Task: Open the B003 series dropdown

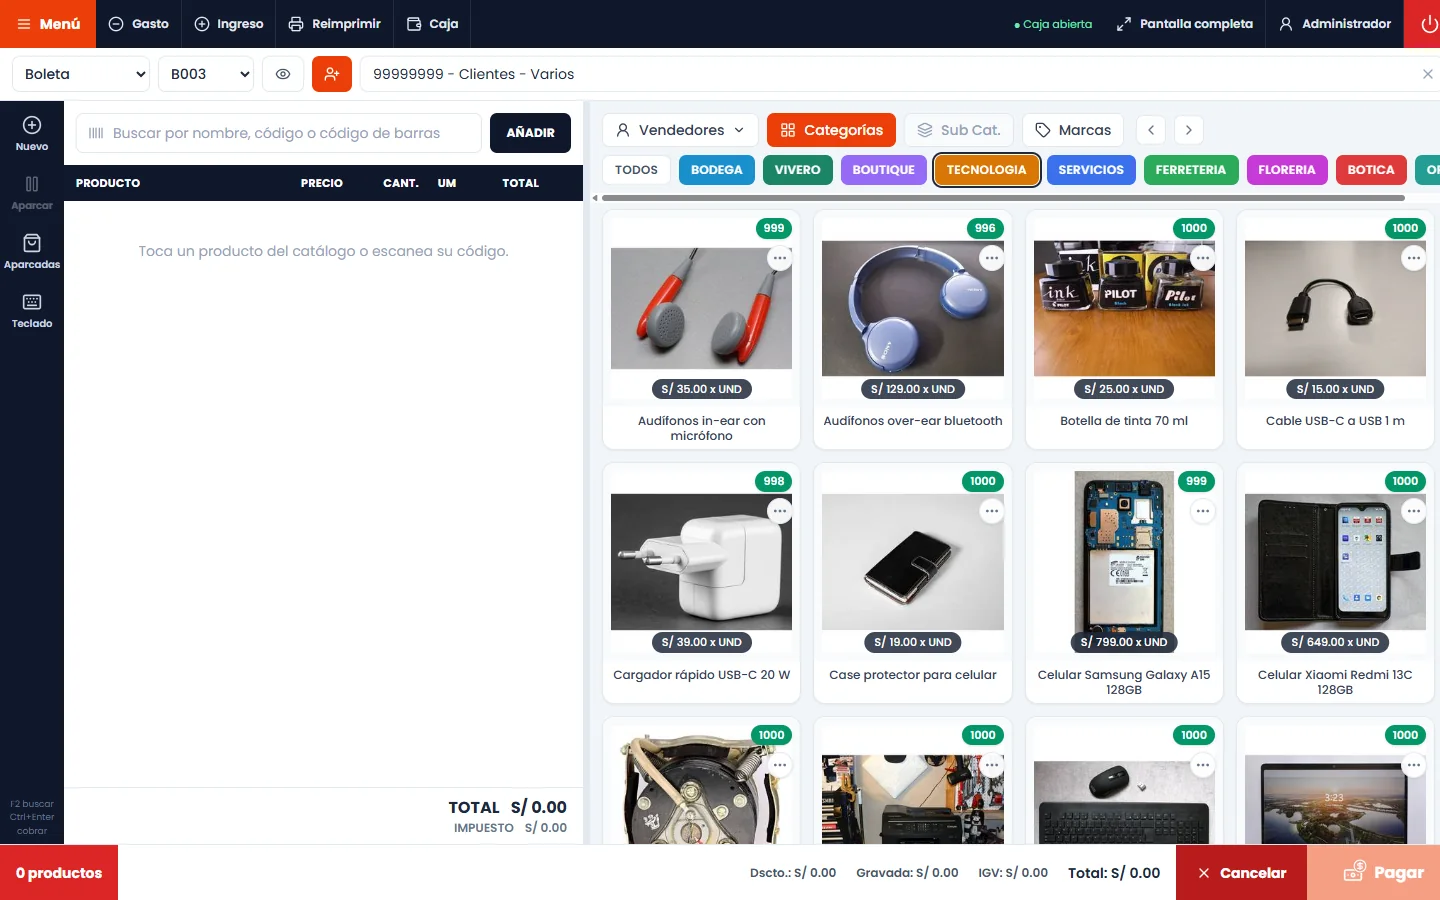Action: pyautogui.click(x=206, y=74)
